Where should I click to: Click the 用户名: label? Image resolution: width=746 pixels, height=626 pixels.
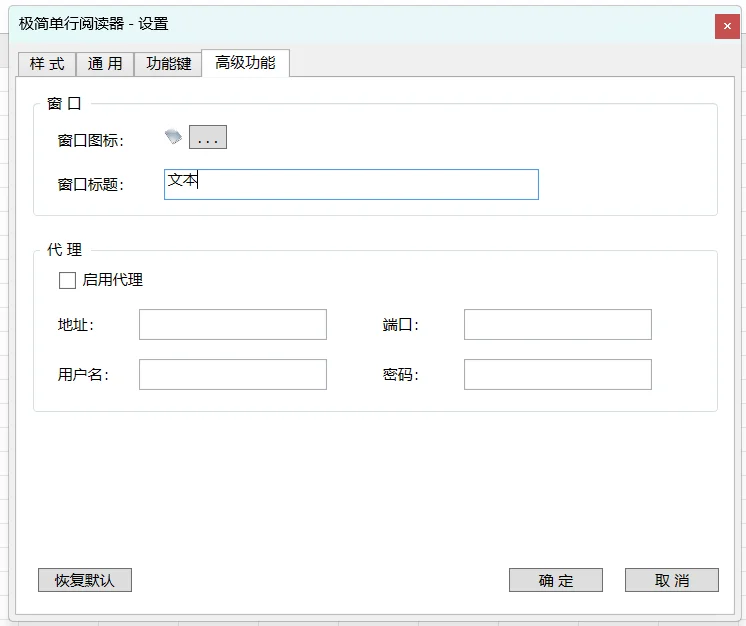pyautogui.click(x=83, y=375)
